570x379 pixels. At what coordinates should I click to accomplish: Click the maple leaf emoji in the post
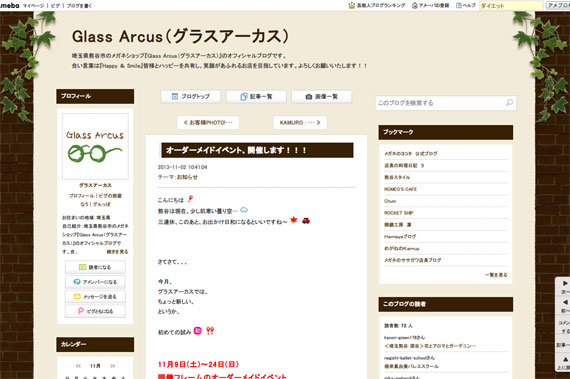[294, 220]
